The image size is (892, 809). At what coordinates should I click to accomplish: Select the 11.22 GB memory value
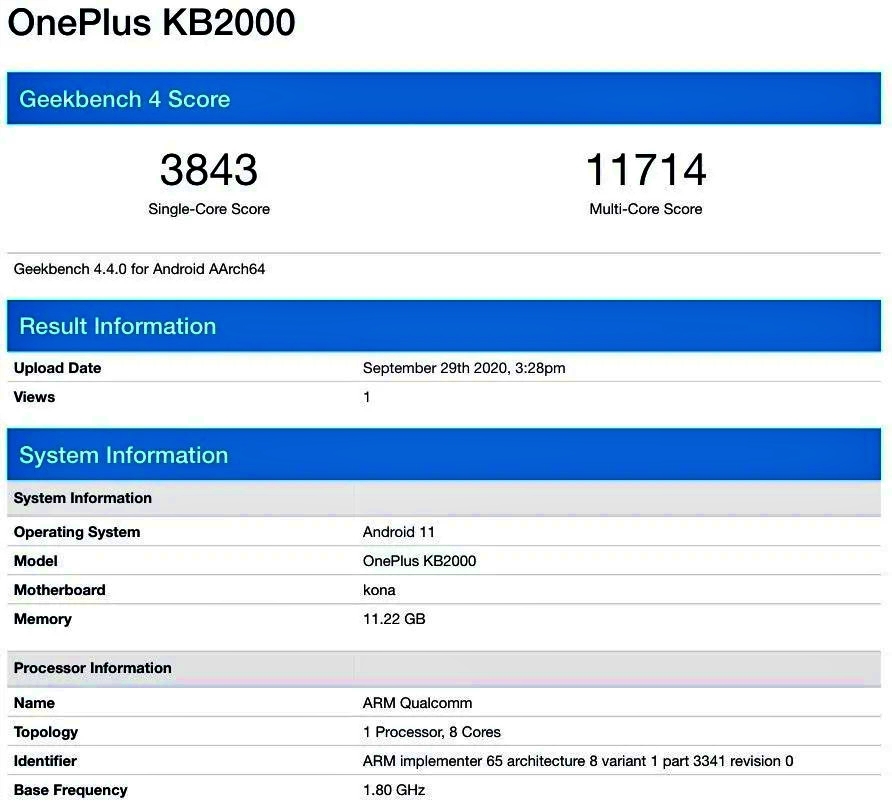pos(394,619)
